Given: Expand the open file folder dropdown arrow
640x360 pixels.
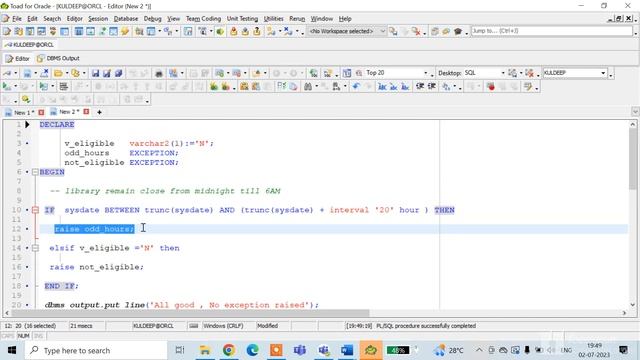Looking at the screenshot, I should (x=67, y=73).
